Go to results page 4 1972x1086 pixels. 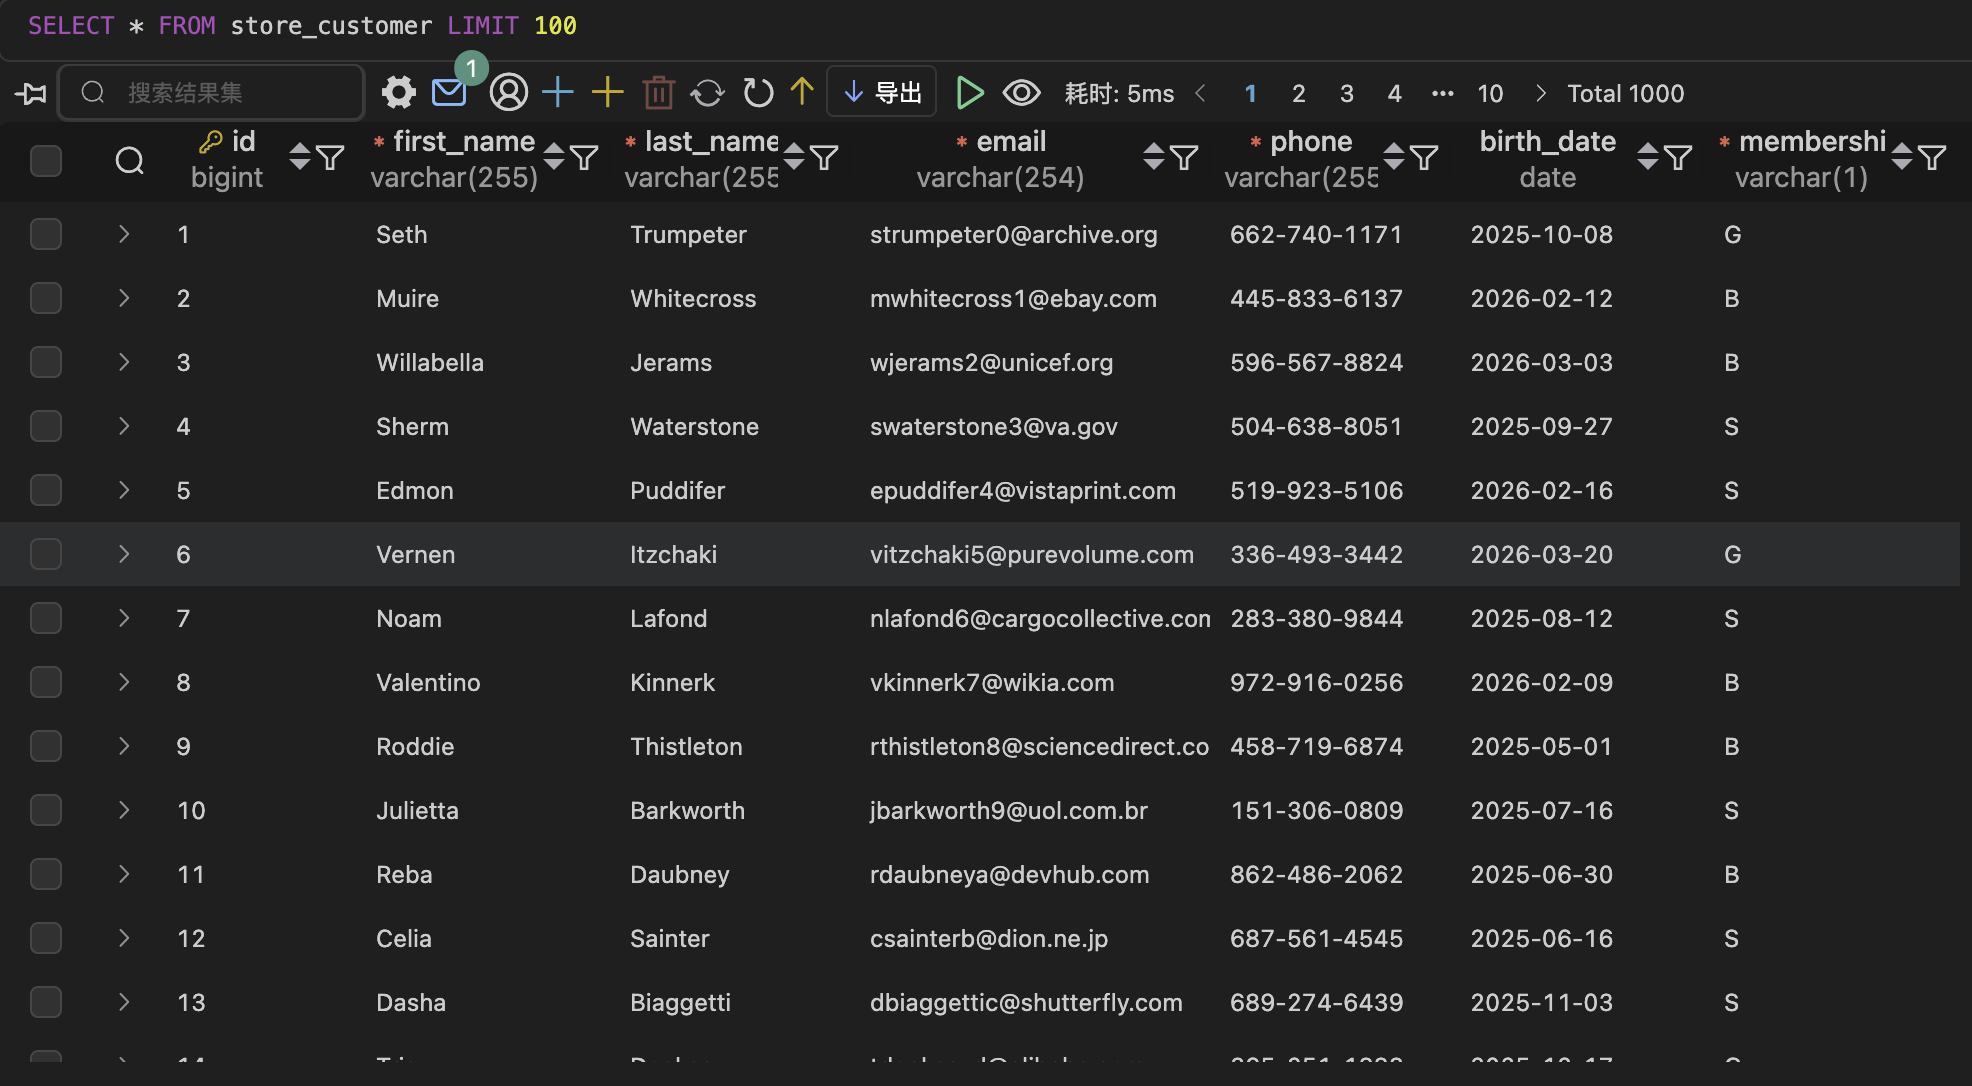(1394, 94)
